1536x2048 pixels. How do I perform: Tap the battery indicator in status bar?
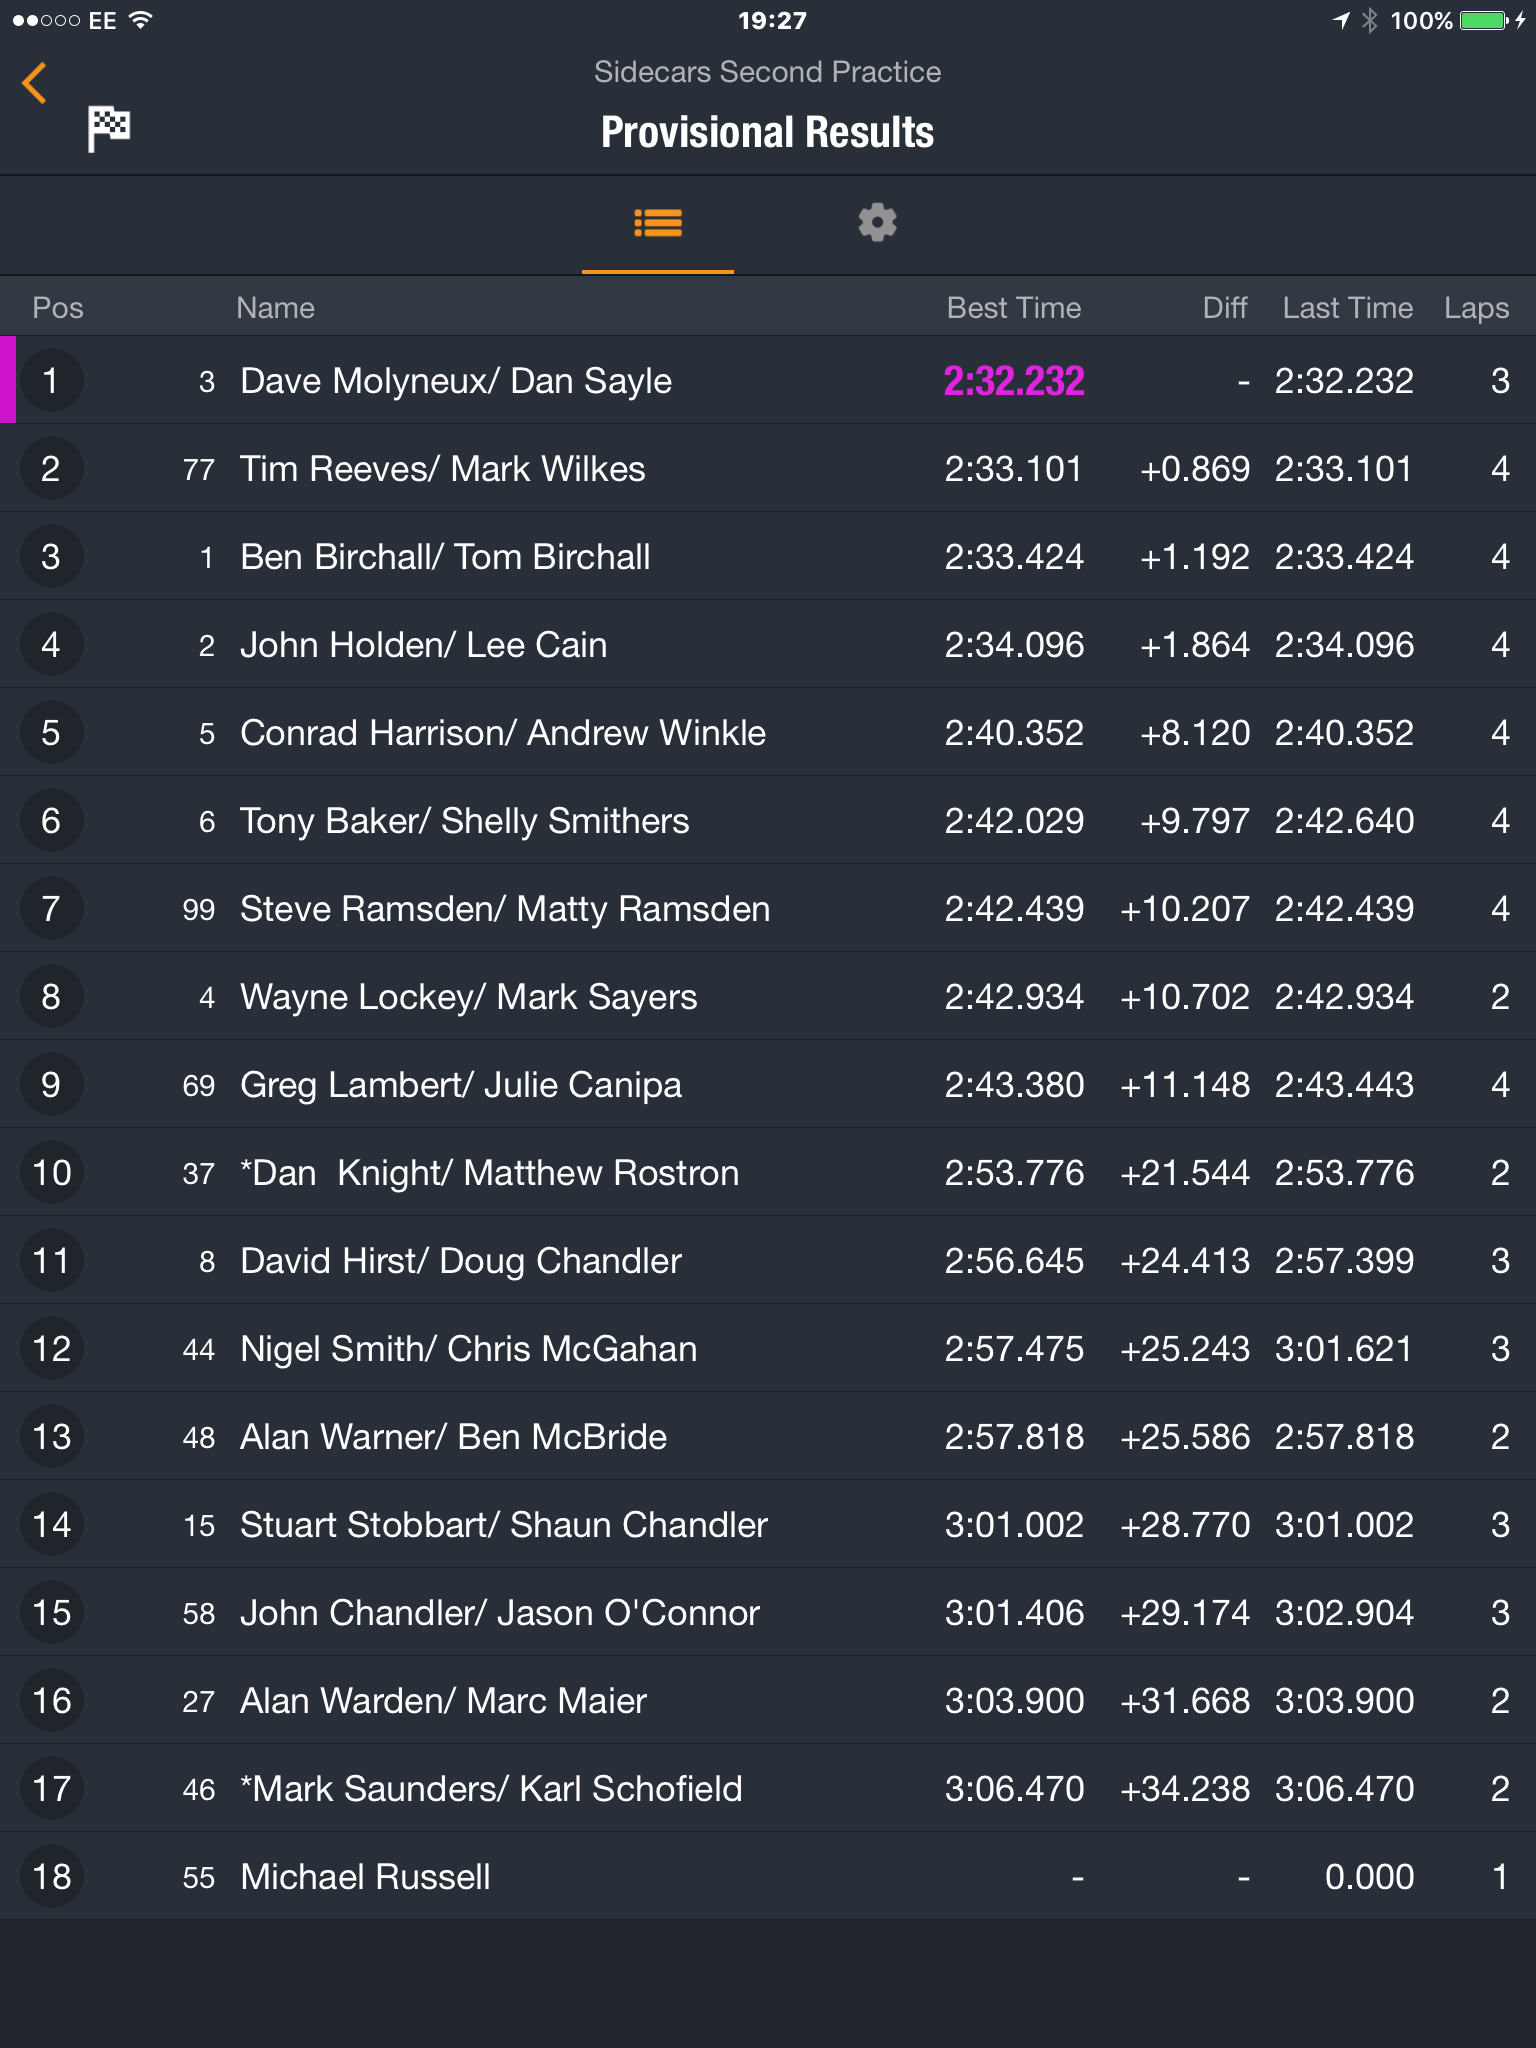coord(1484,20)
